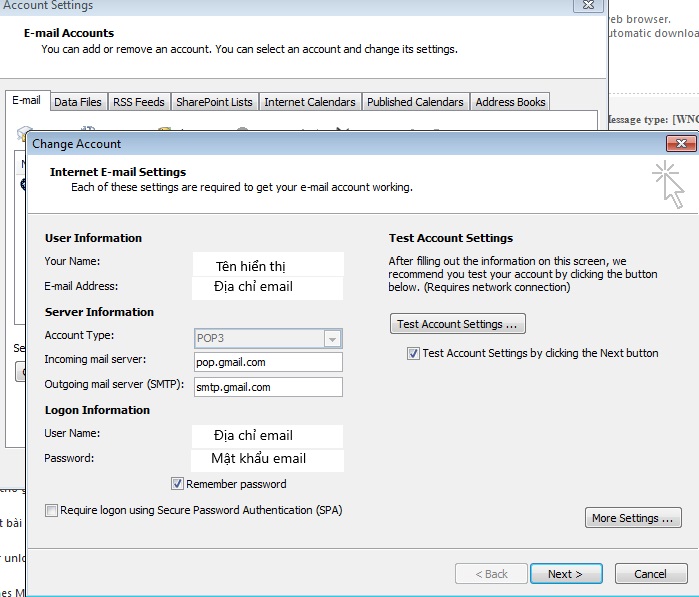Screen dimensions: 699x597
Task: Open the Account Type dropdown
Action: (x=333, y=338)
